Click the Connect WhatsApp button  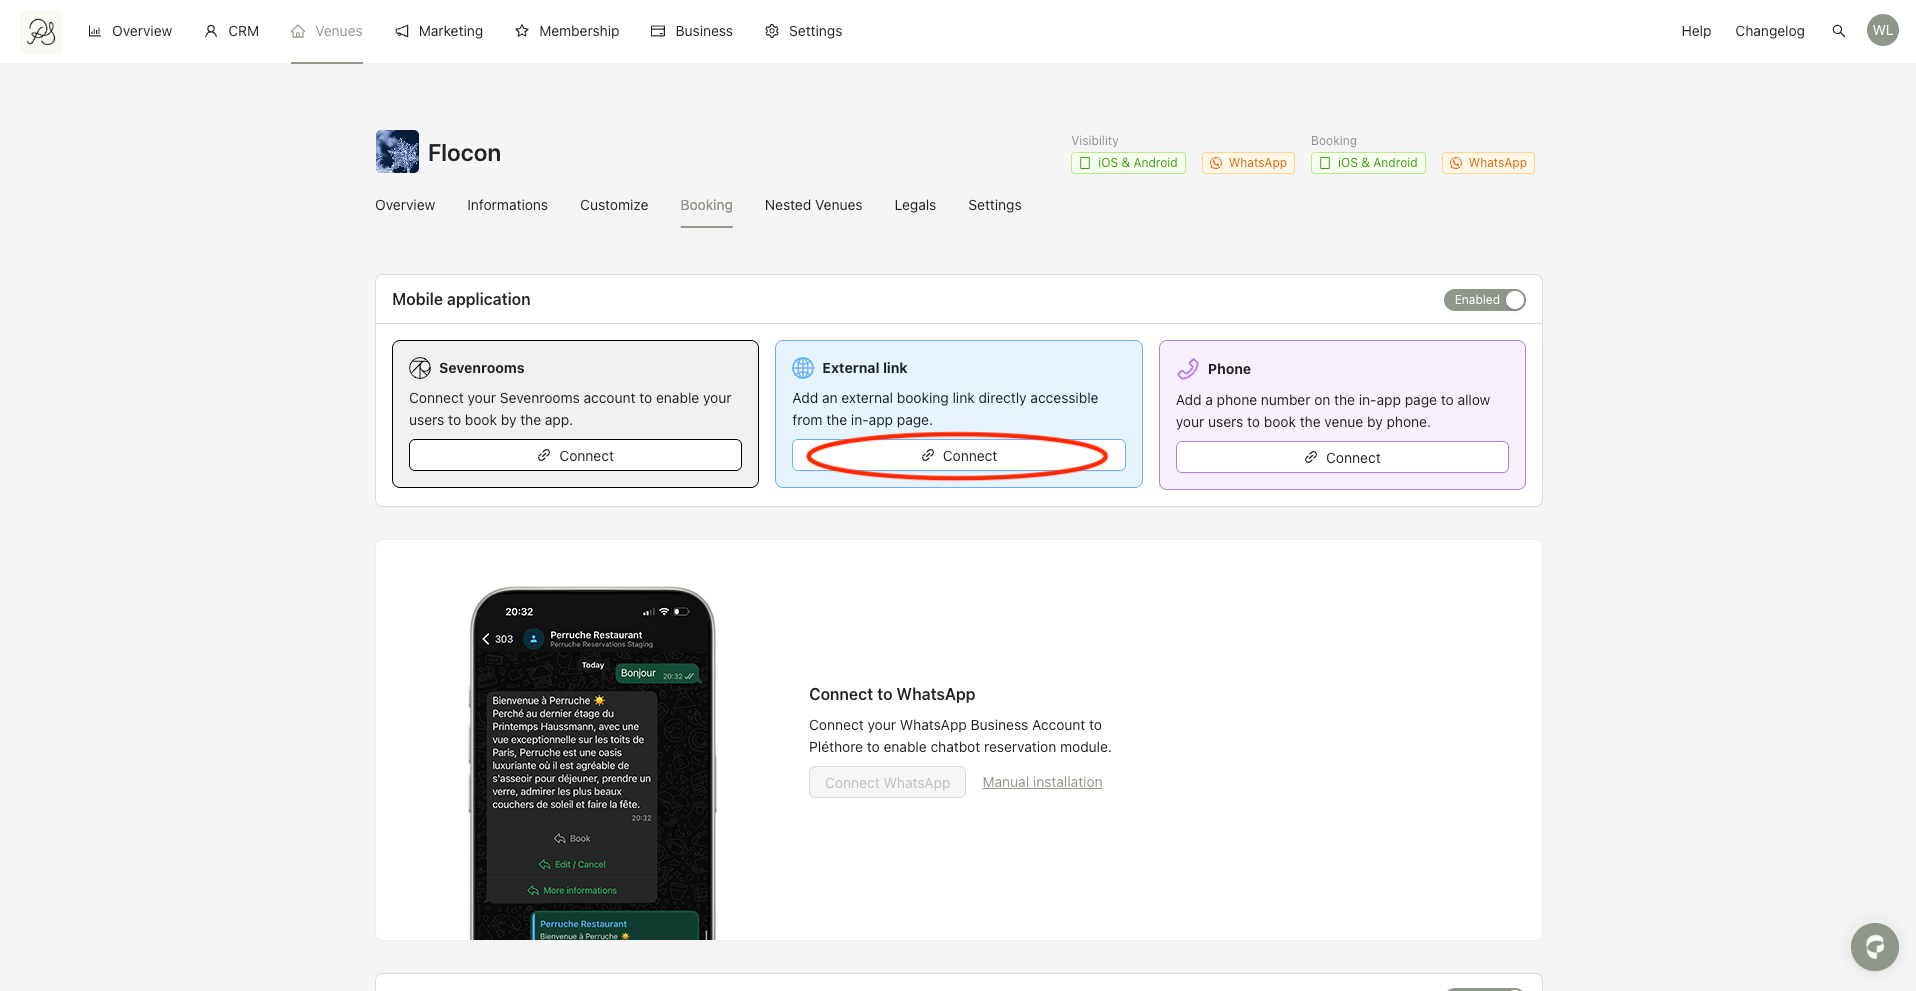[x=887, y=782]
